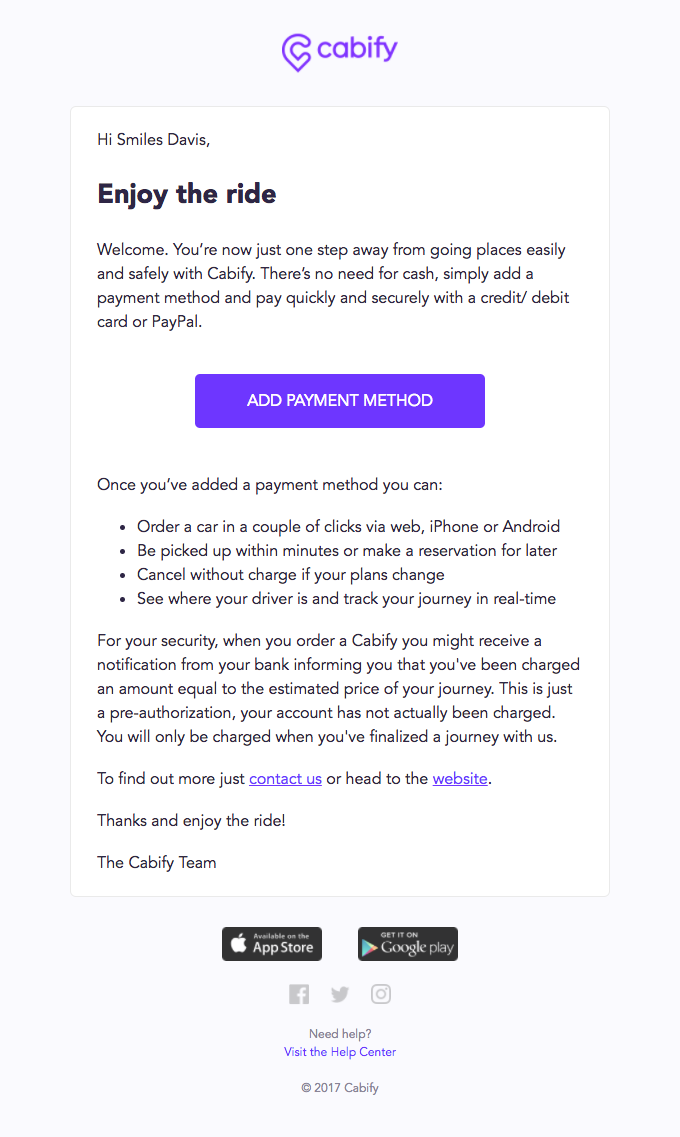Image resolution: width=680 pixels, height=1137 pixels.
Task: Click the Twitter bird between Facebook and Instagram
Action: tap(340, 993)
